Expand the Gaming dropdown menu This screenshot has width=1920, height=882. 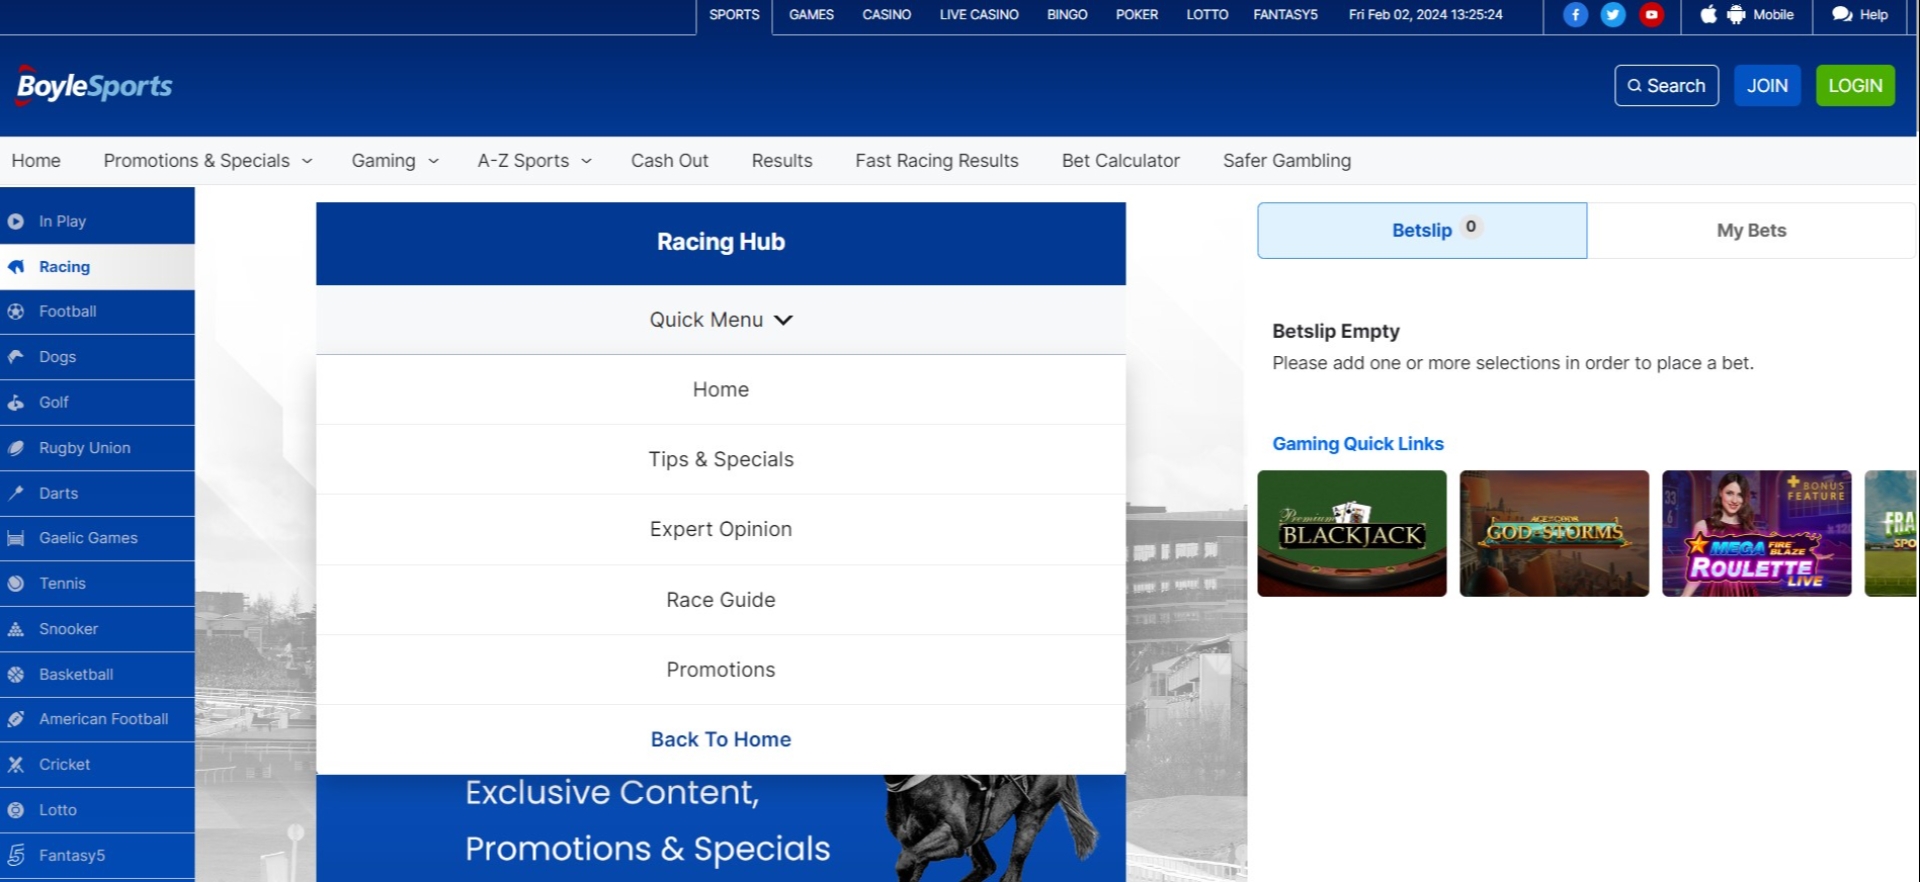pos(395,161)
